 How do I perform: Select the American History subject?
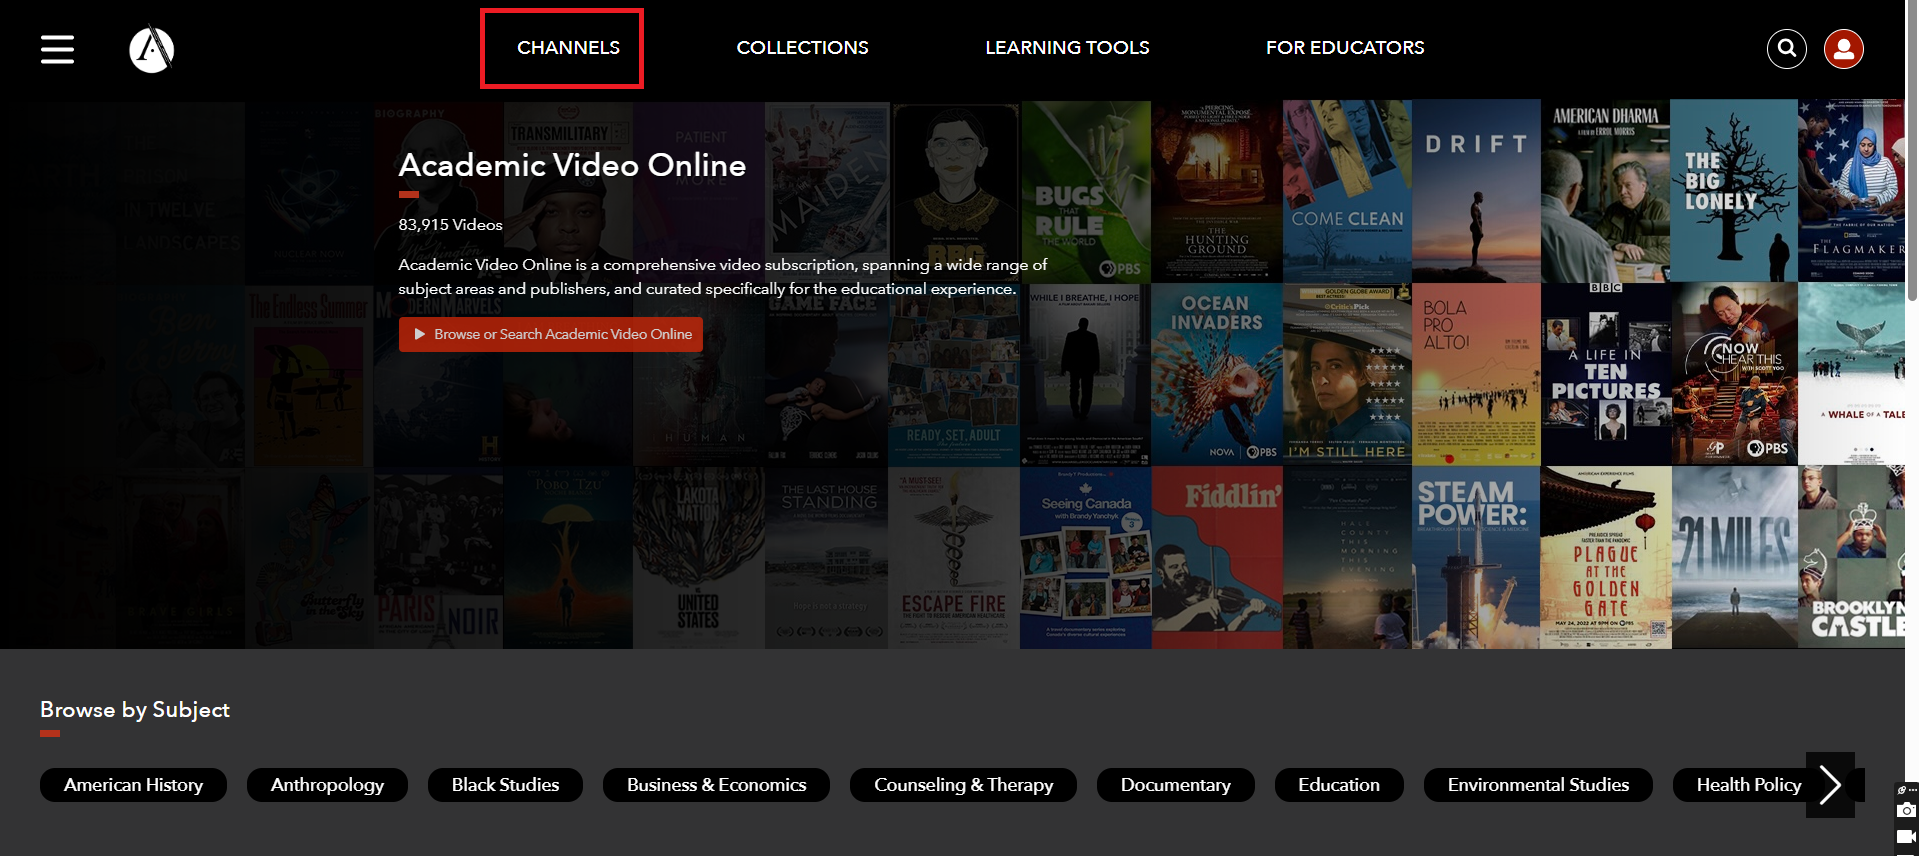coord(133,785)
